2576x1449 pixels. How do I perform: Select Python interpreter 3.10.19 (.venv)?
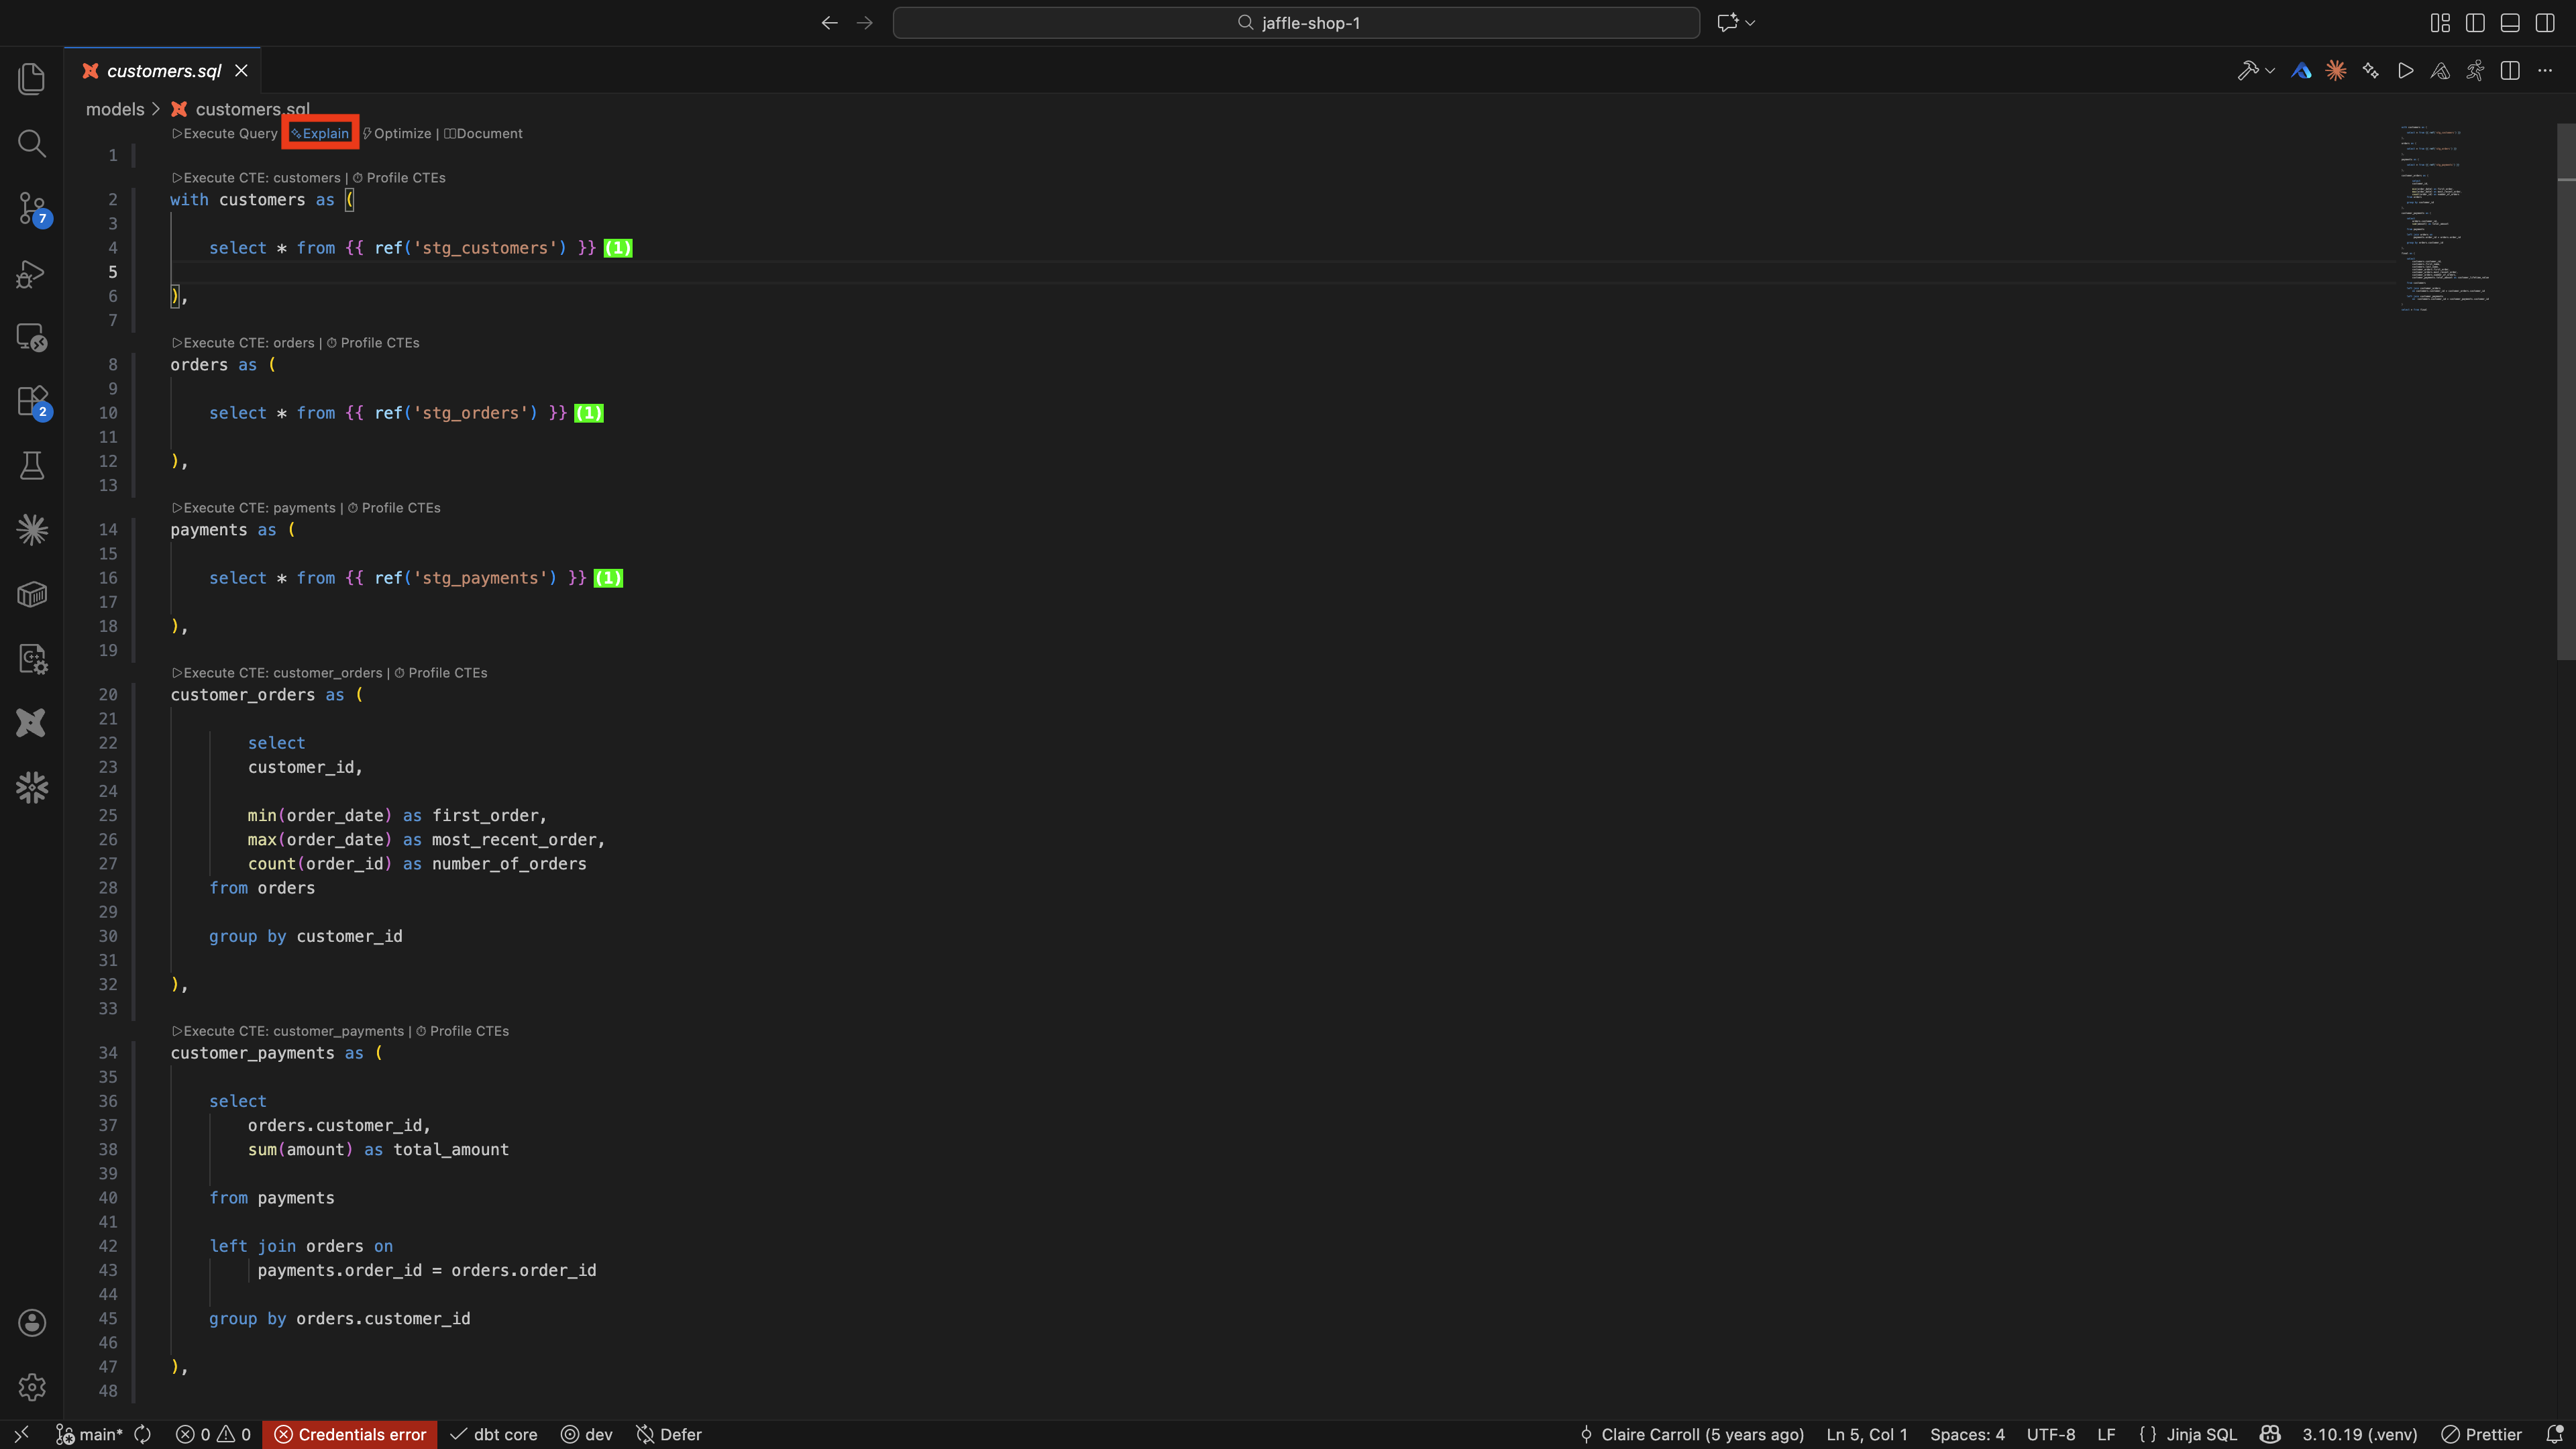click(2360, 1434)
